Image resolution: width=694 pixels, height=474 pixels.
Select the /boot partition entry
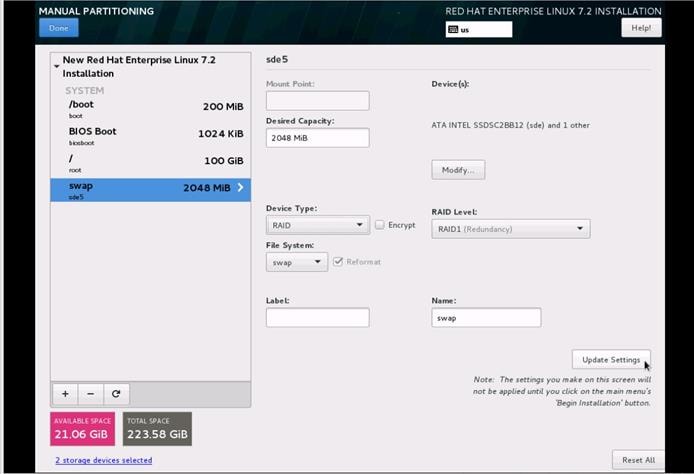coord(150,109)
